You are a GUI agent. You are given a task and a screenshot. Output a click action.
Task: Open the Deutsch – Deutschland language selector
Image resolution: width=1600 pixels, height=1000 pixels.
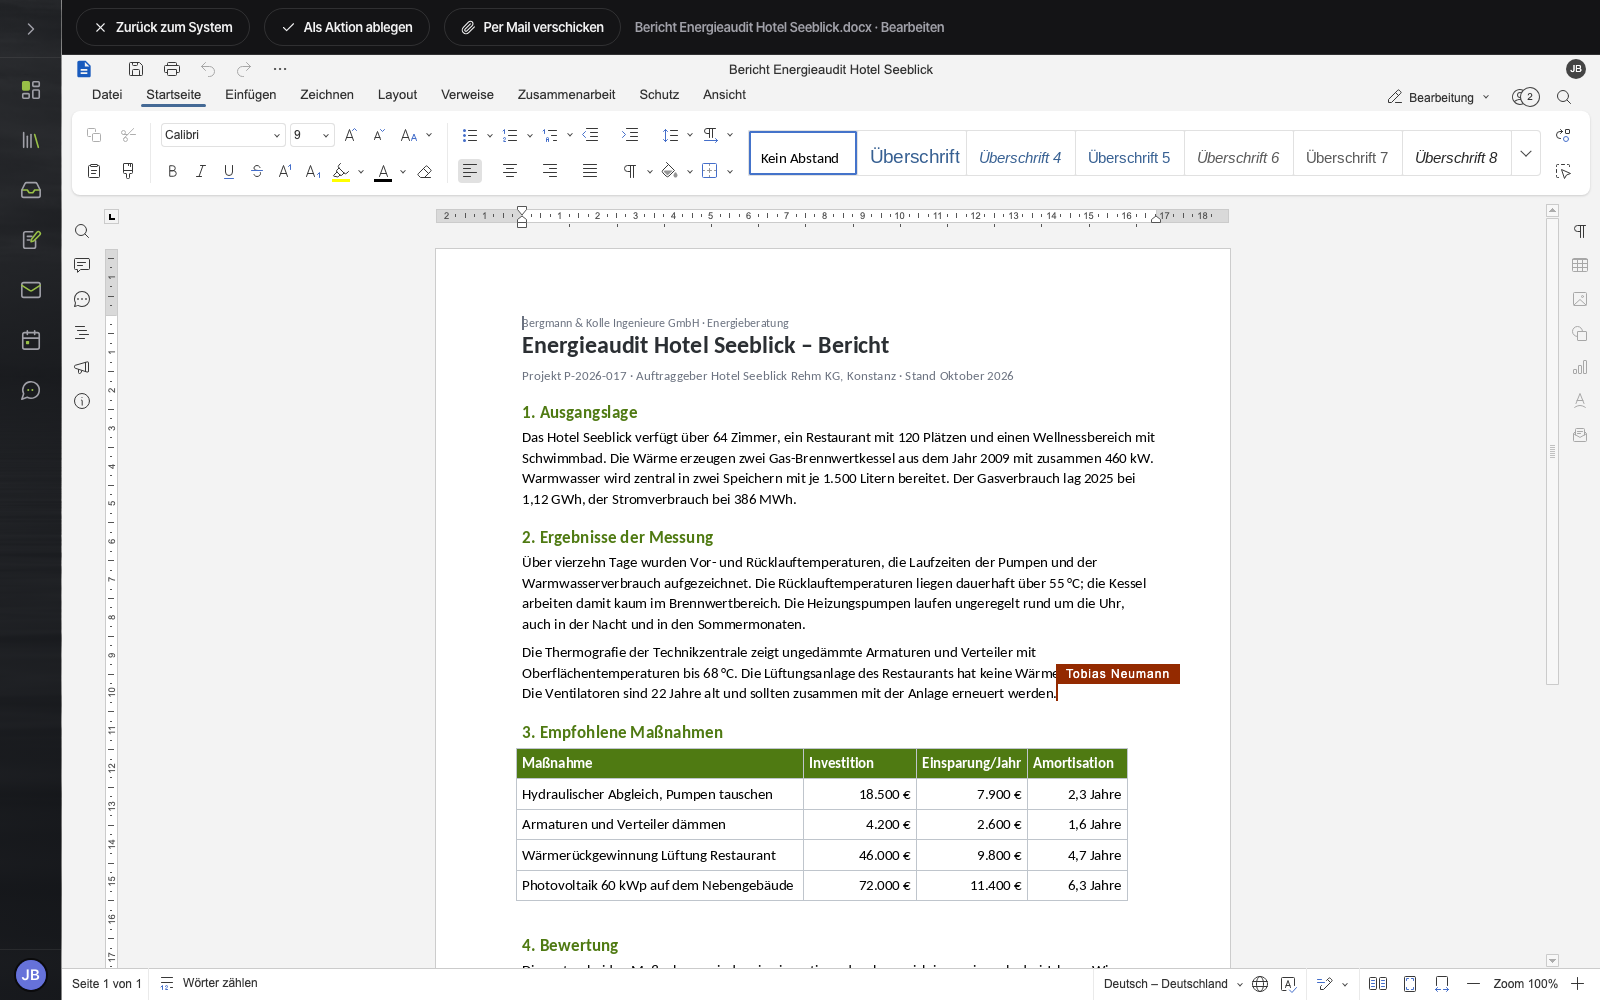click(x=1173, y=984)
